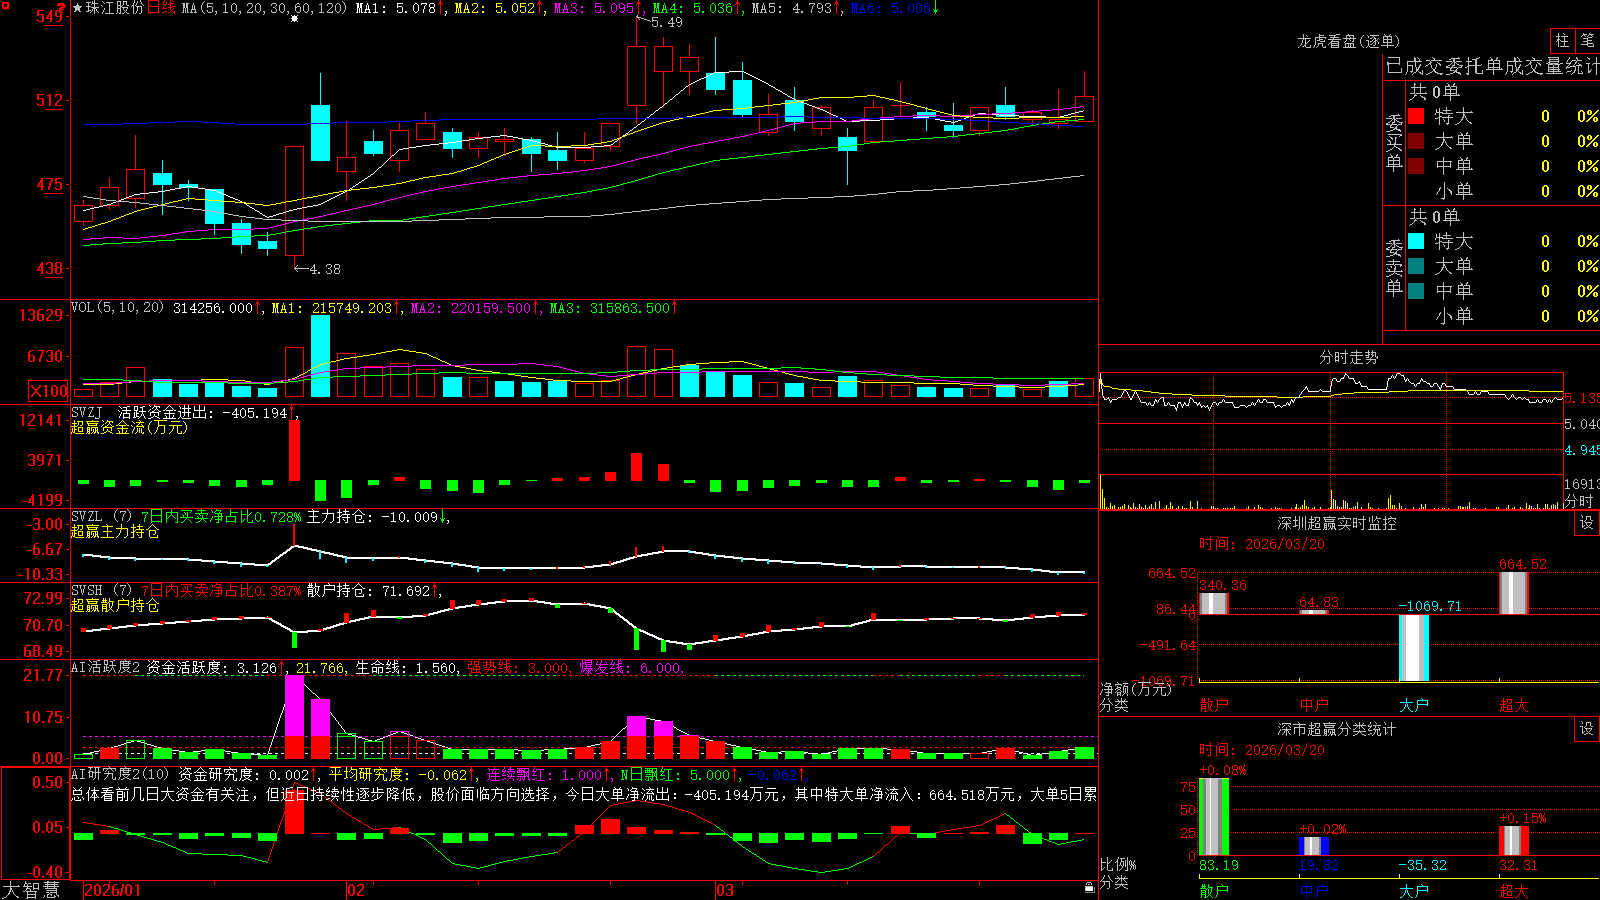Click the 分时走势 panel title
The height and width of the screenshot is (900, 1600).
point(1349,357)
